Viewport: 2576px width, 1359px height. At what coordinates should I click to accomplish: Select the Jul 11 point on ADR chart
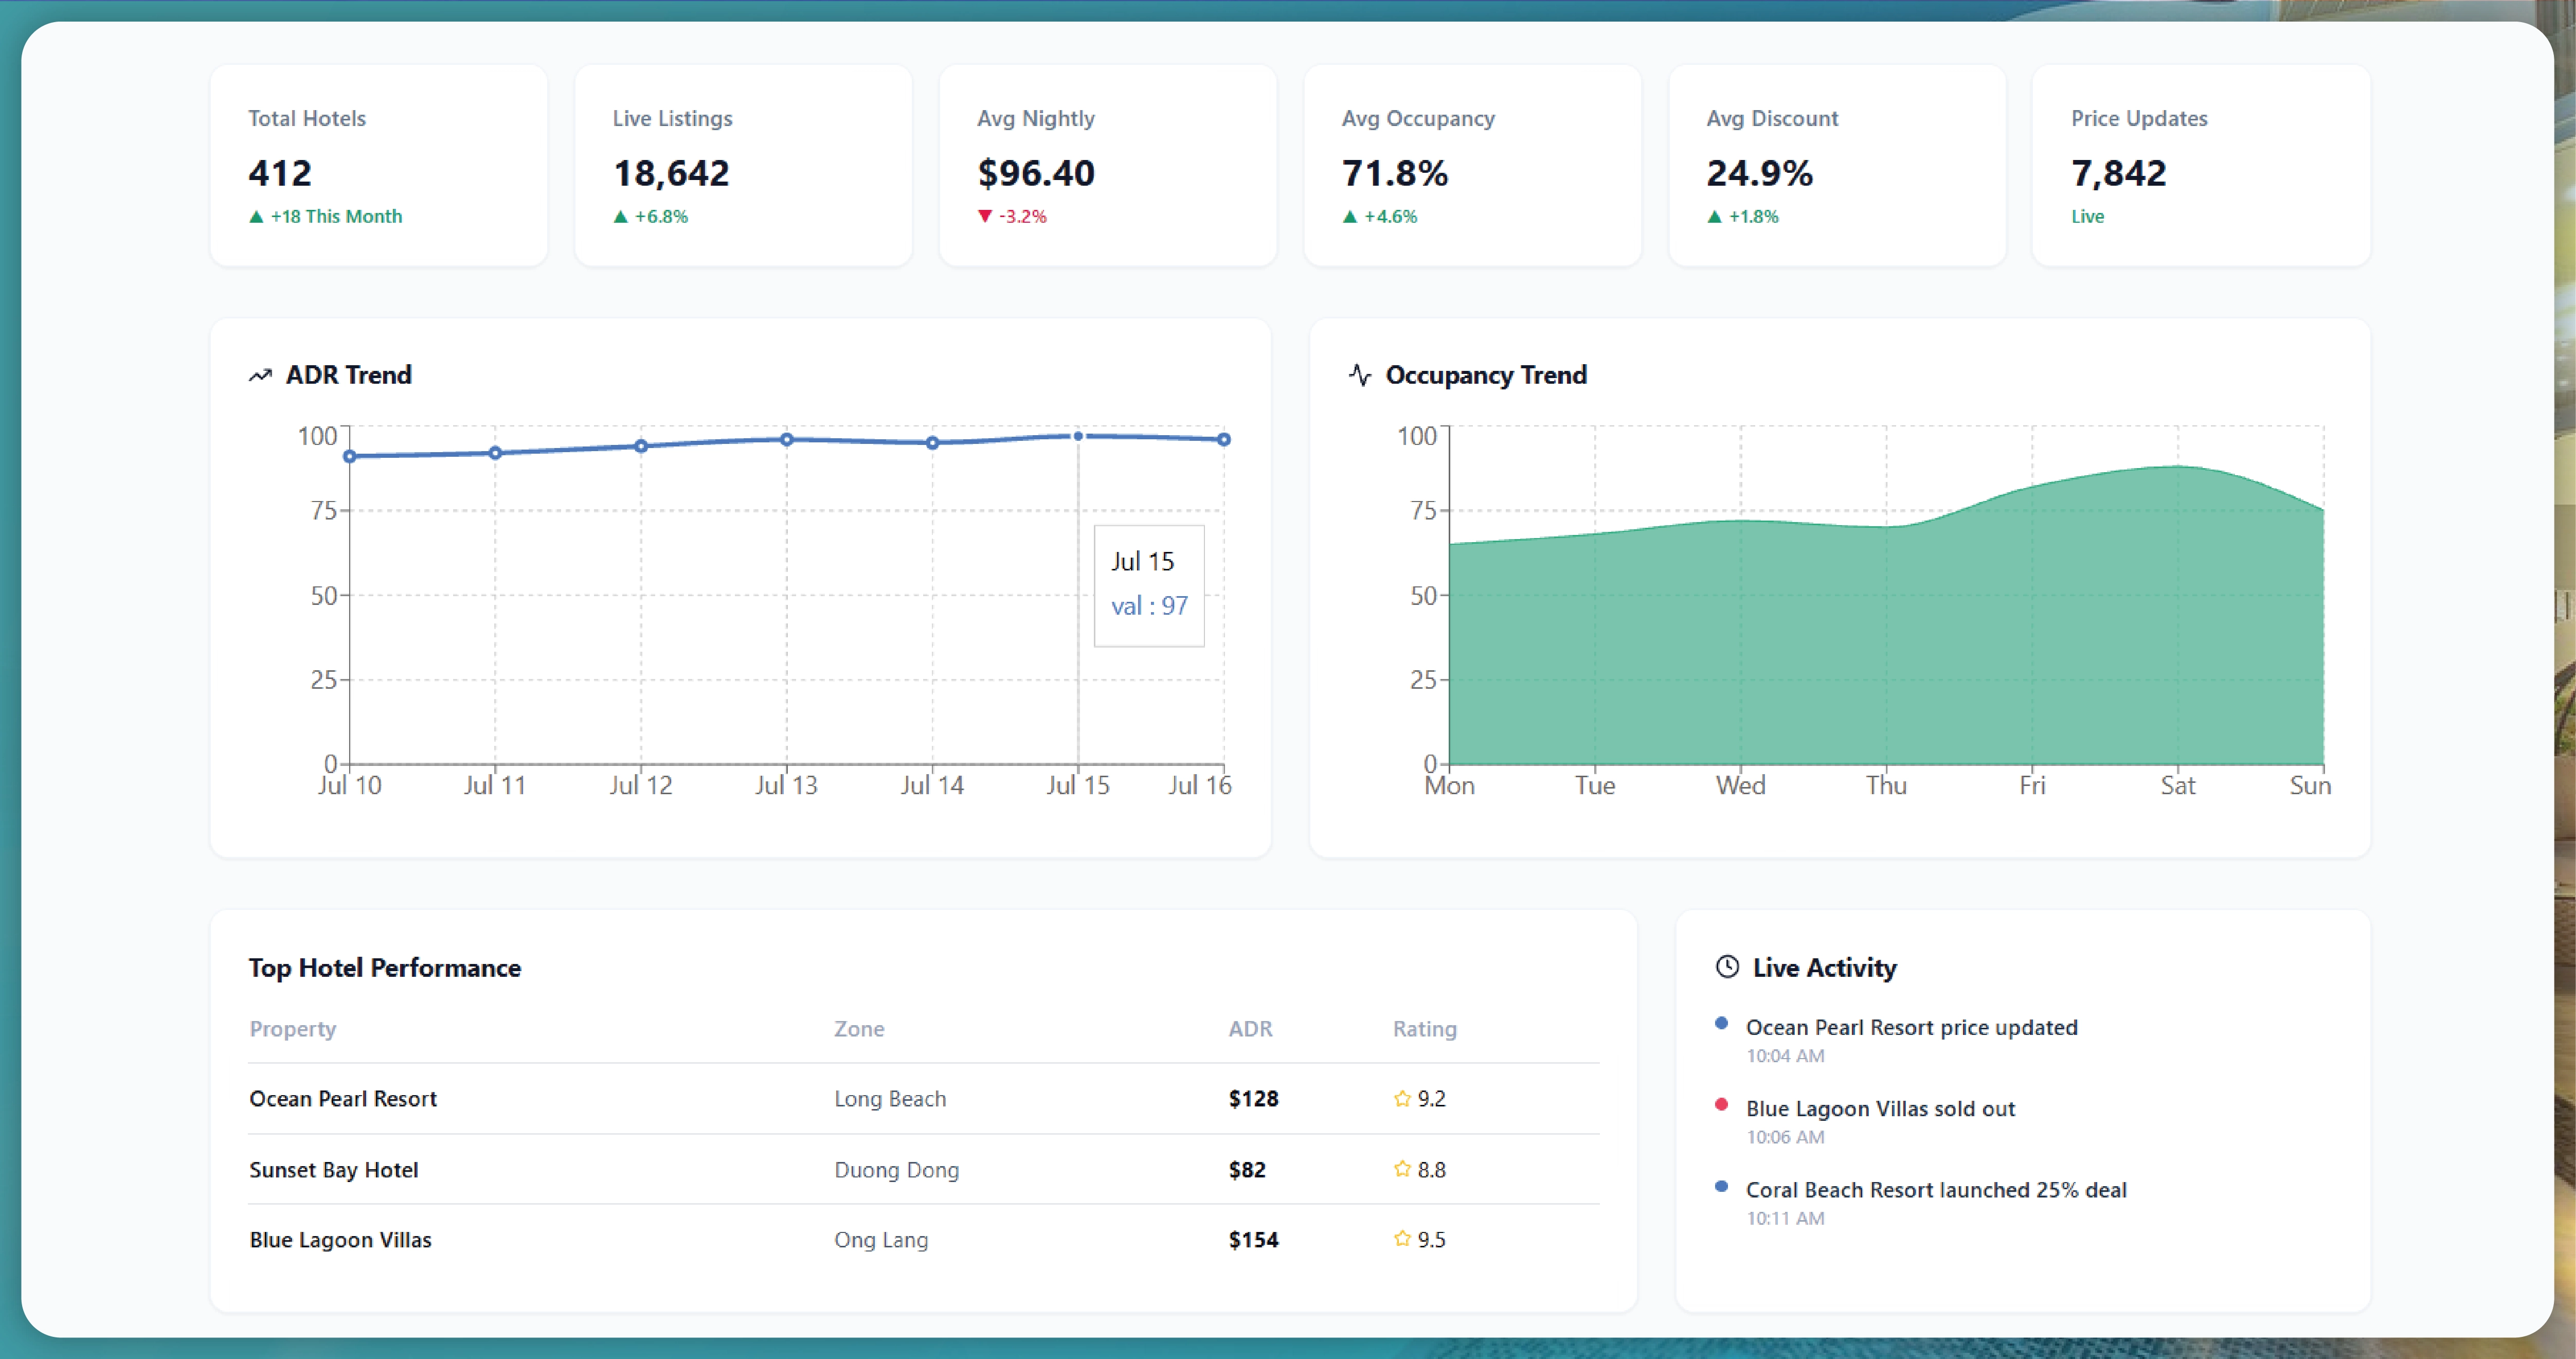tap(495, 453)
